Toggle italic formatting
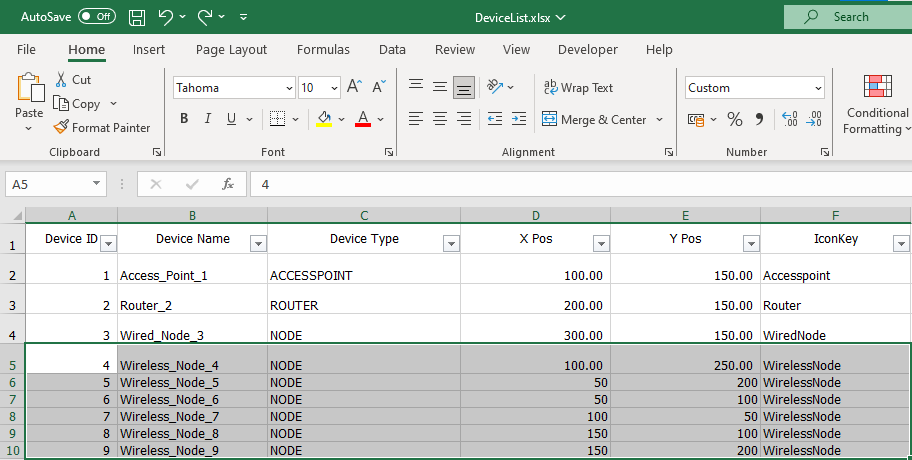 click(208, 119)
